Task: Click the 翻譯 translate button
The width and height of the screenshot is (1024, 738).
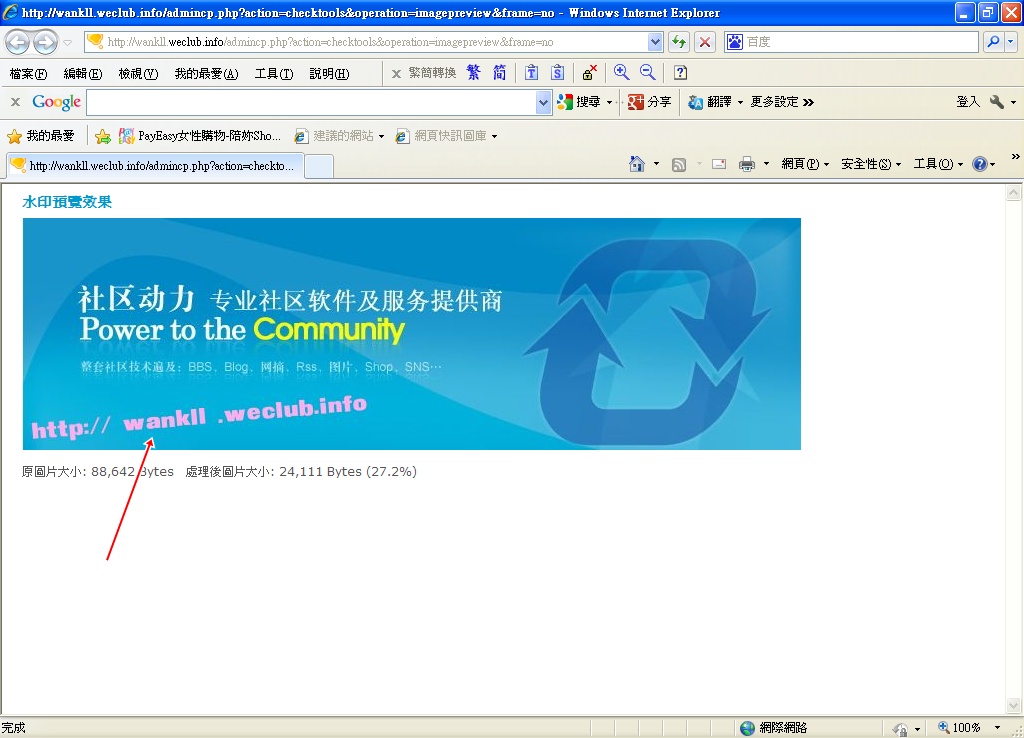Action: (711, 102)
